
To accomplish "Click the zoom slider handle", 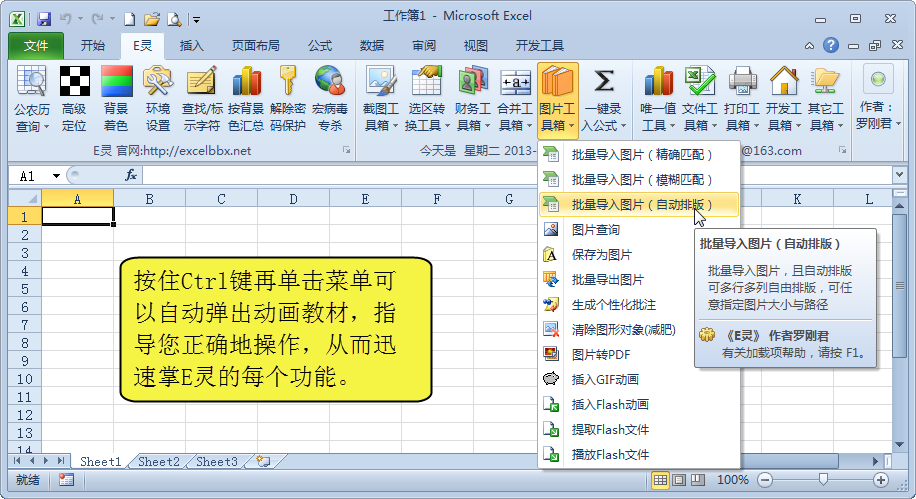I will [823, 480].
